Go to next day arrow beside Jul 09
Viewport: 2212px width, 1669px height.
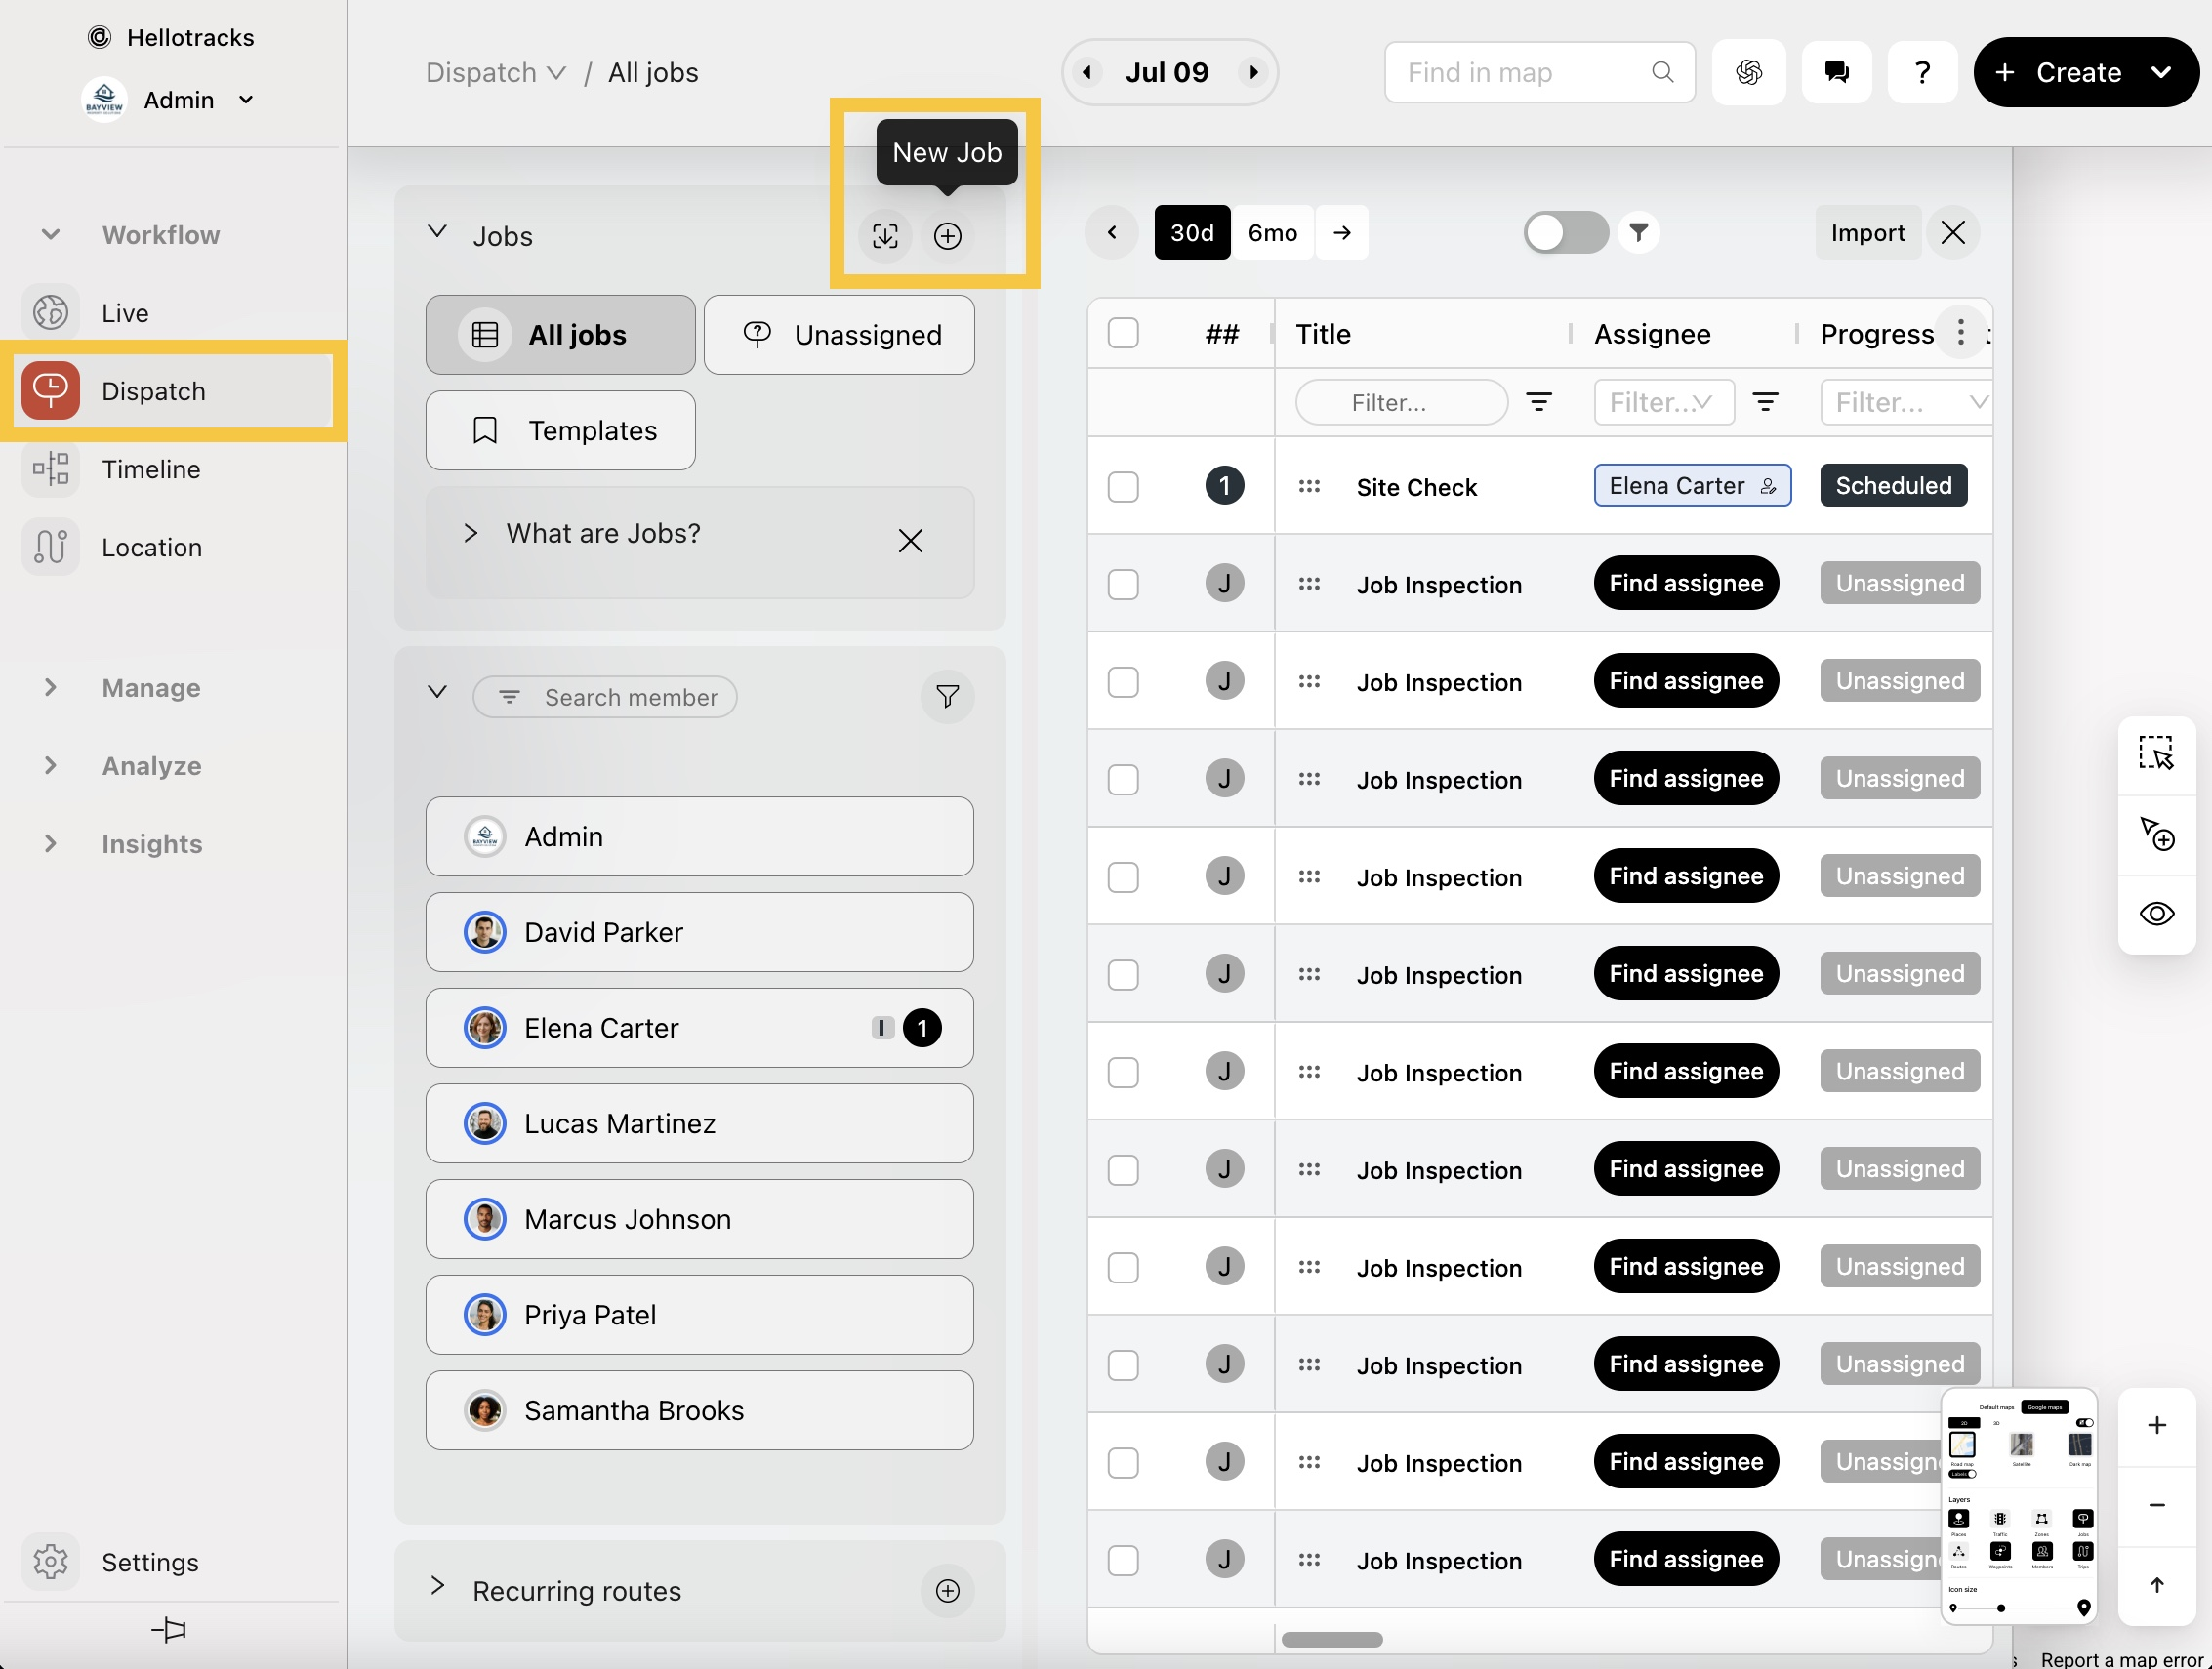pos(1253,72)
